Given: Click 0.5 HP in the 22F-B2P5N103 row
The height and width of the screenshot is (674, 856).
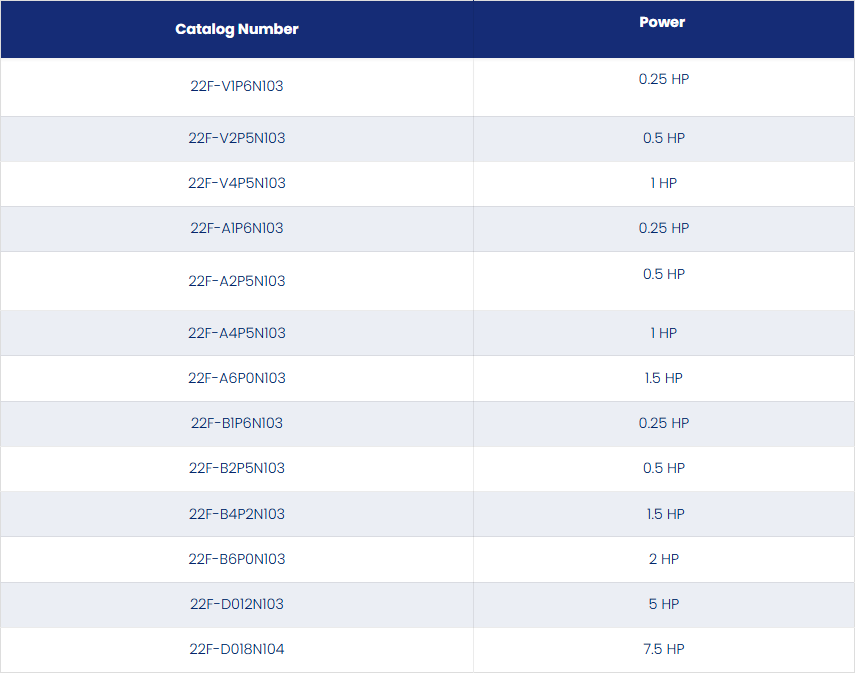Looking at the screenshot, I should point(664,468).
